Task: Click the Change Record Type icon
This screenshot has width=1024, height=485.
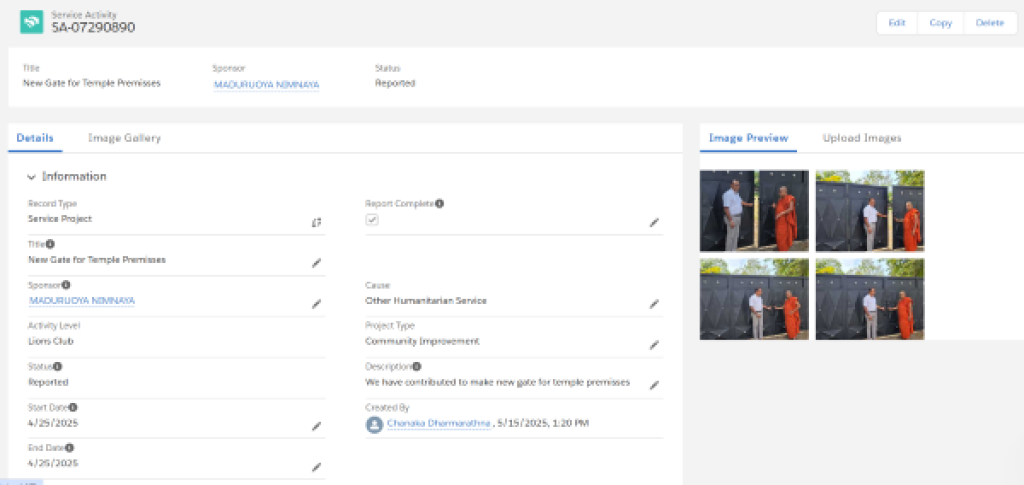Action: (317, 223)
